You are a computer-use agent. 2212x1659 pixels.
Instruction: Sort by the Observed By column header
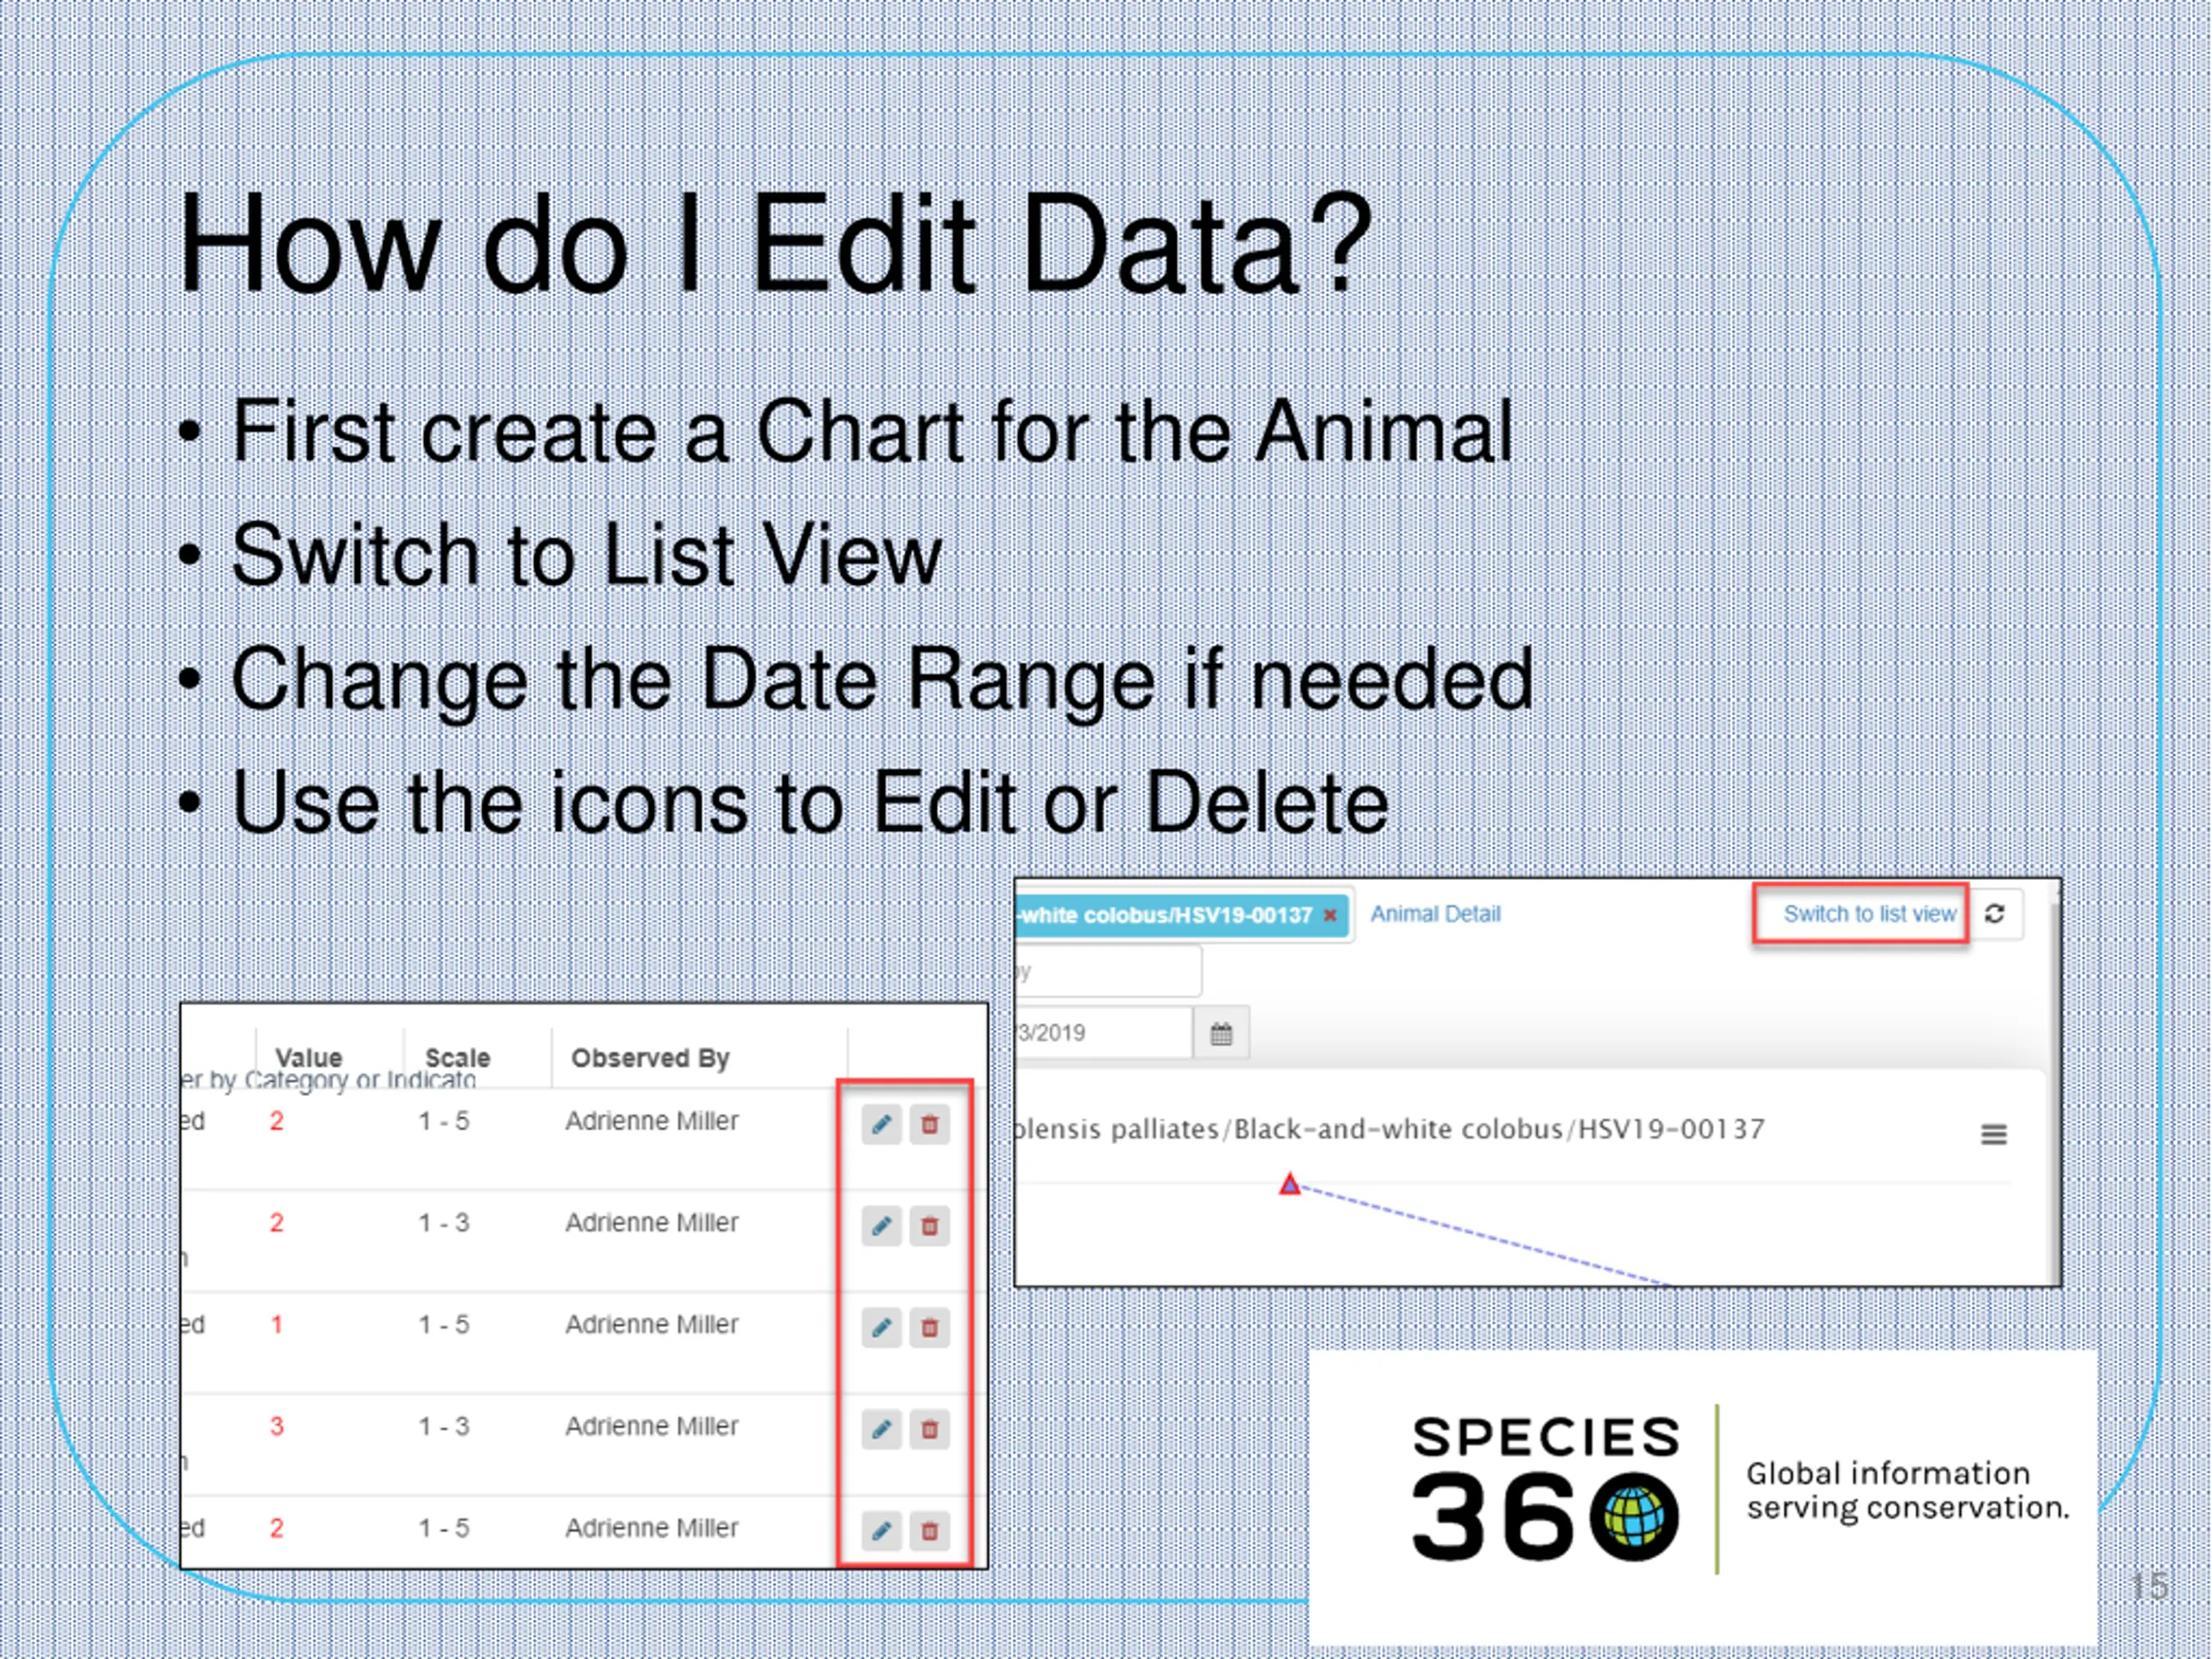click(650, 1057)
